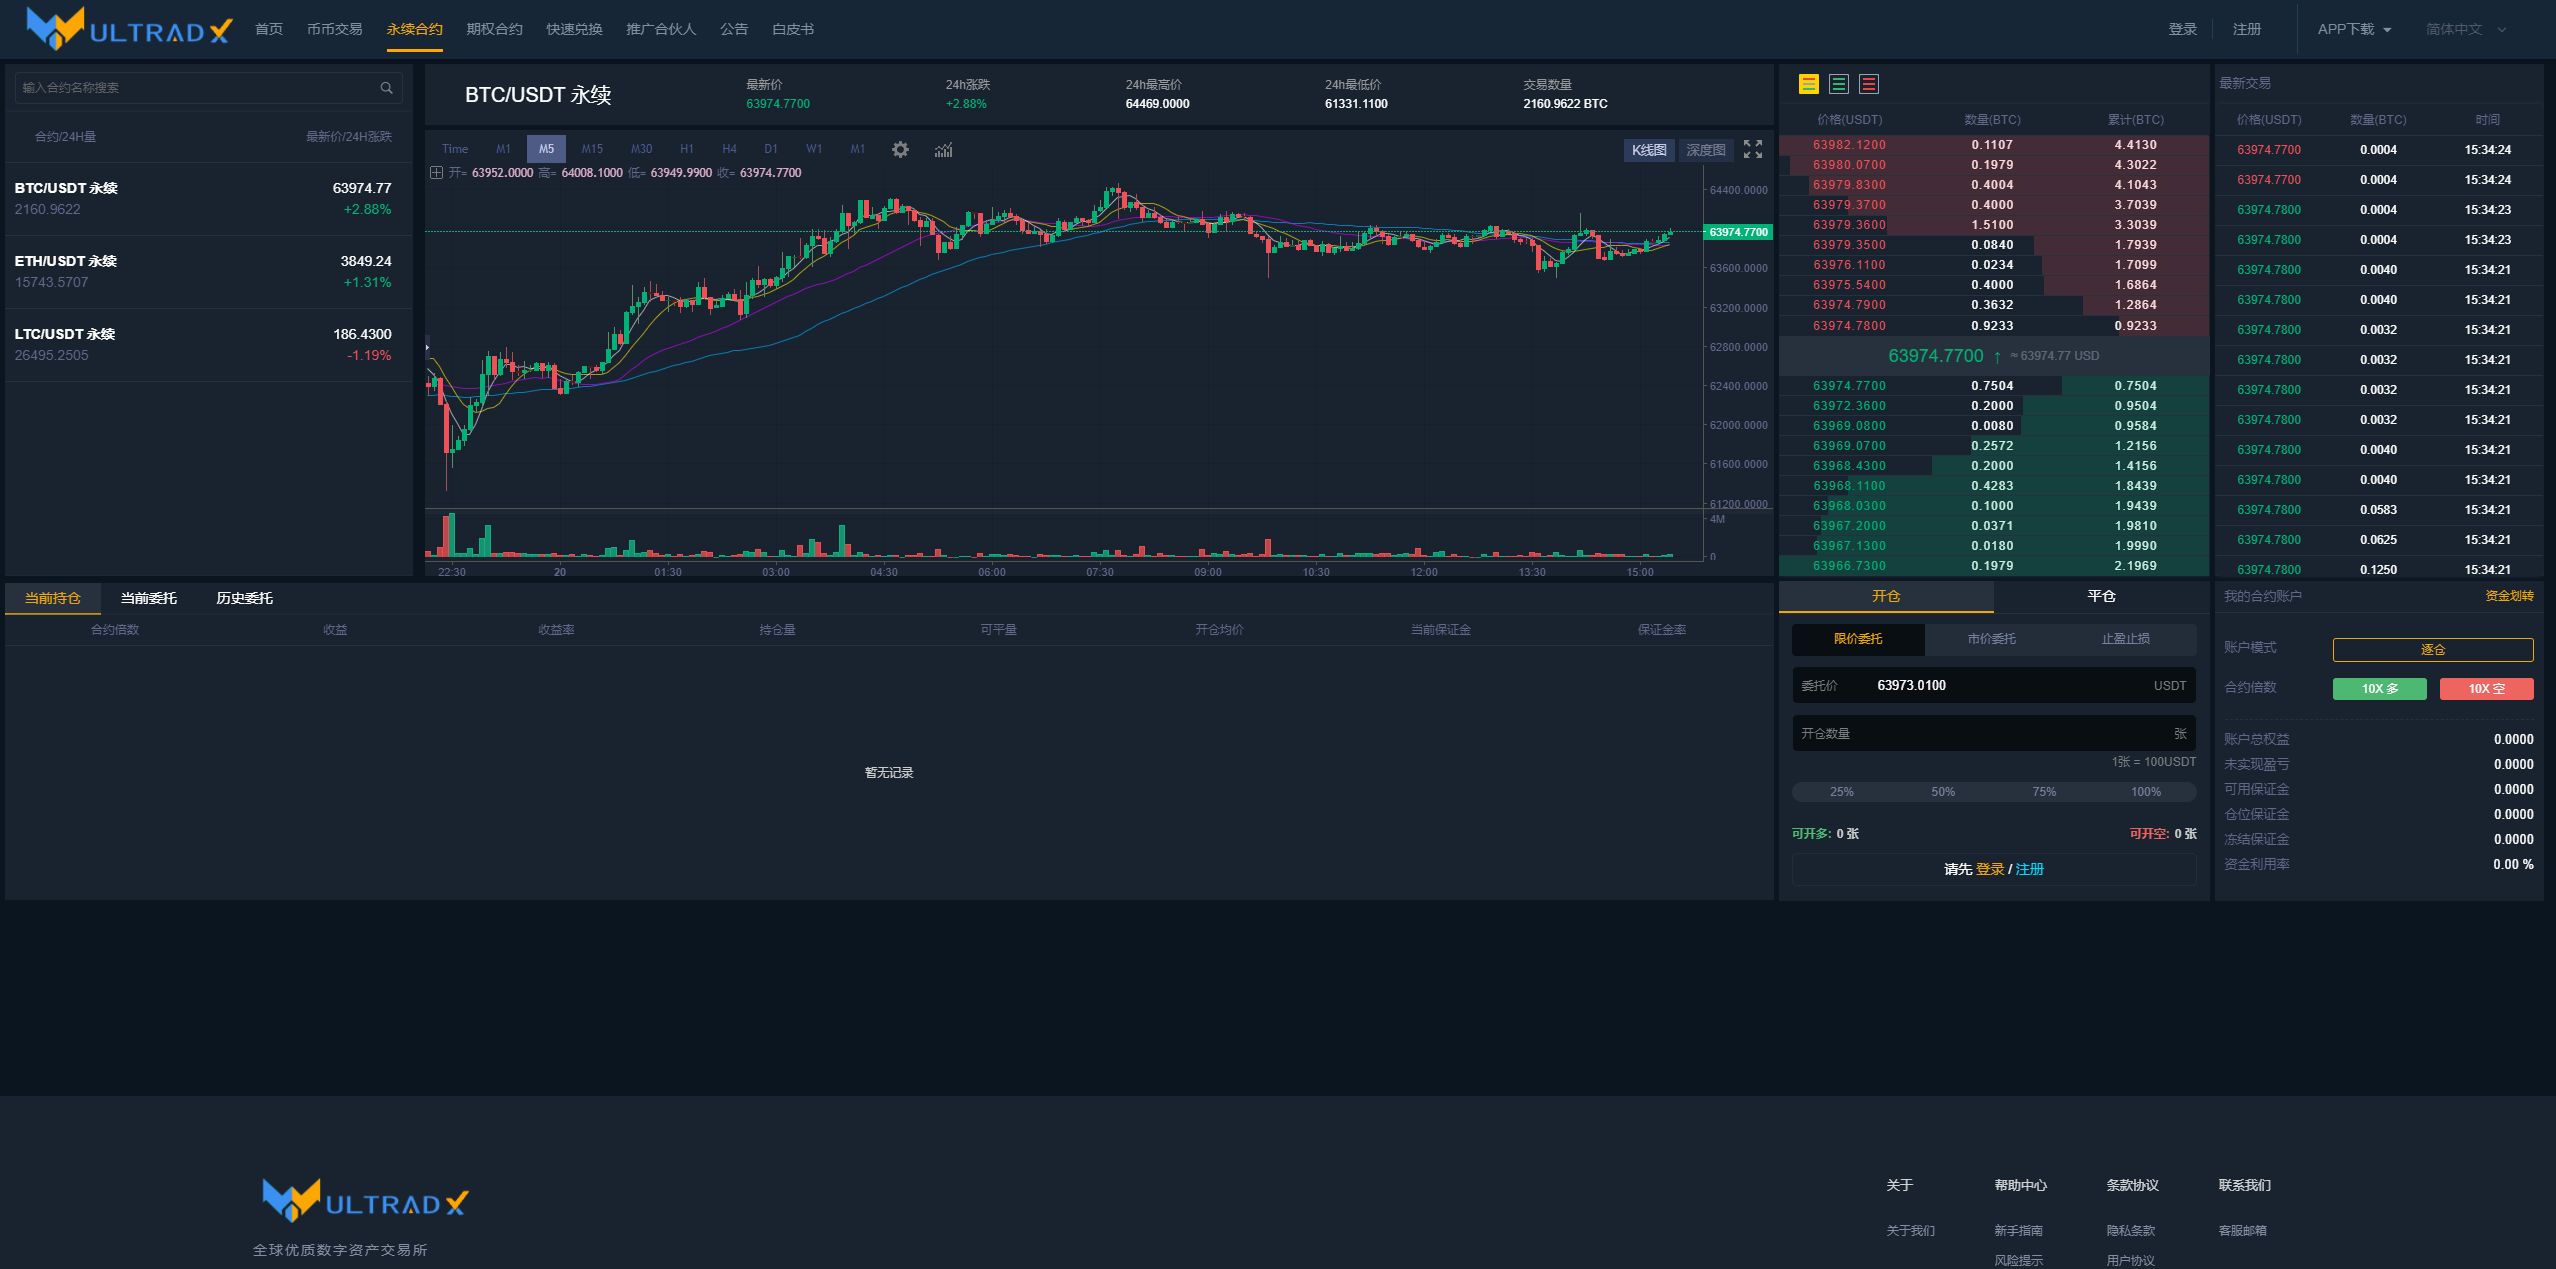This screenshot has height=1269, width=2556.
Task: Switch chart to depth chart (深度图)
Action: [x=1705, y=150]
